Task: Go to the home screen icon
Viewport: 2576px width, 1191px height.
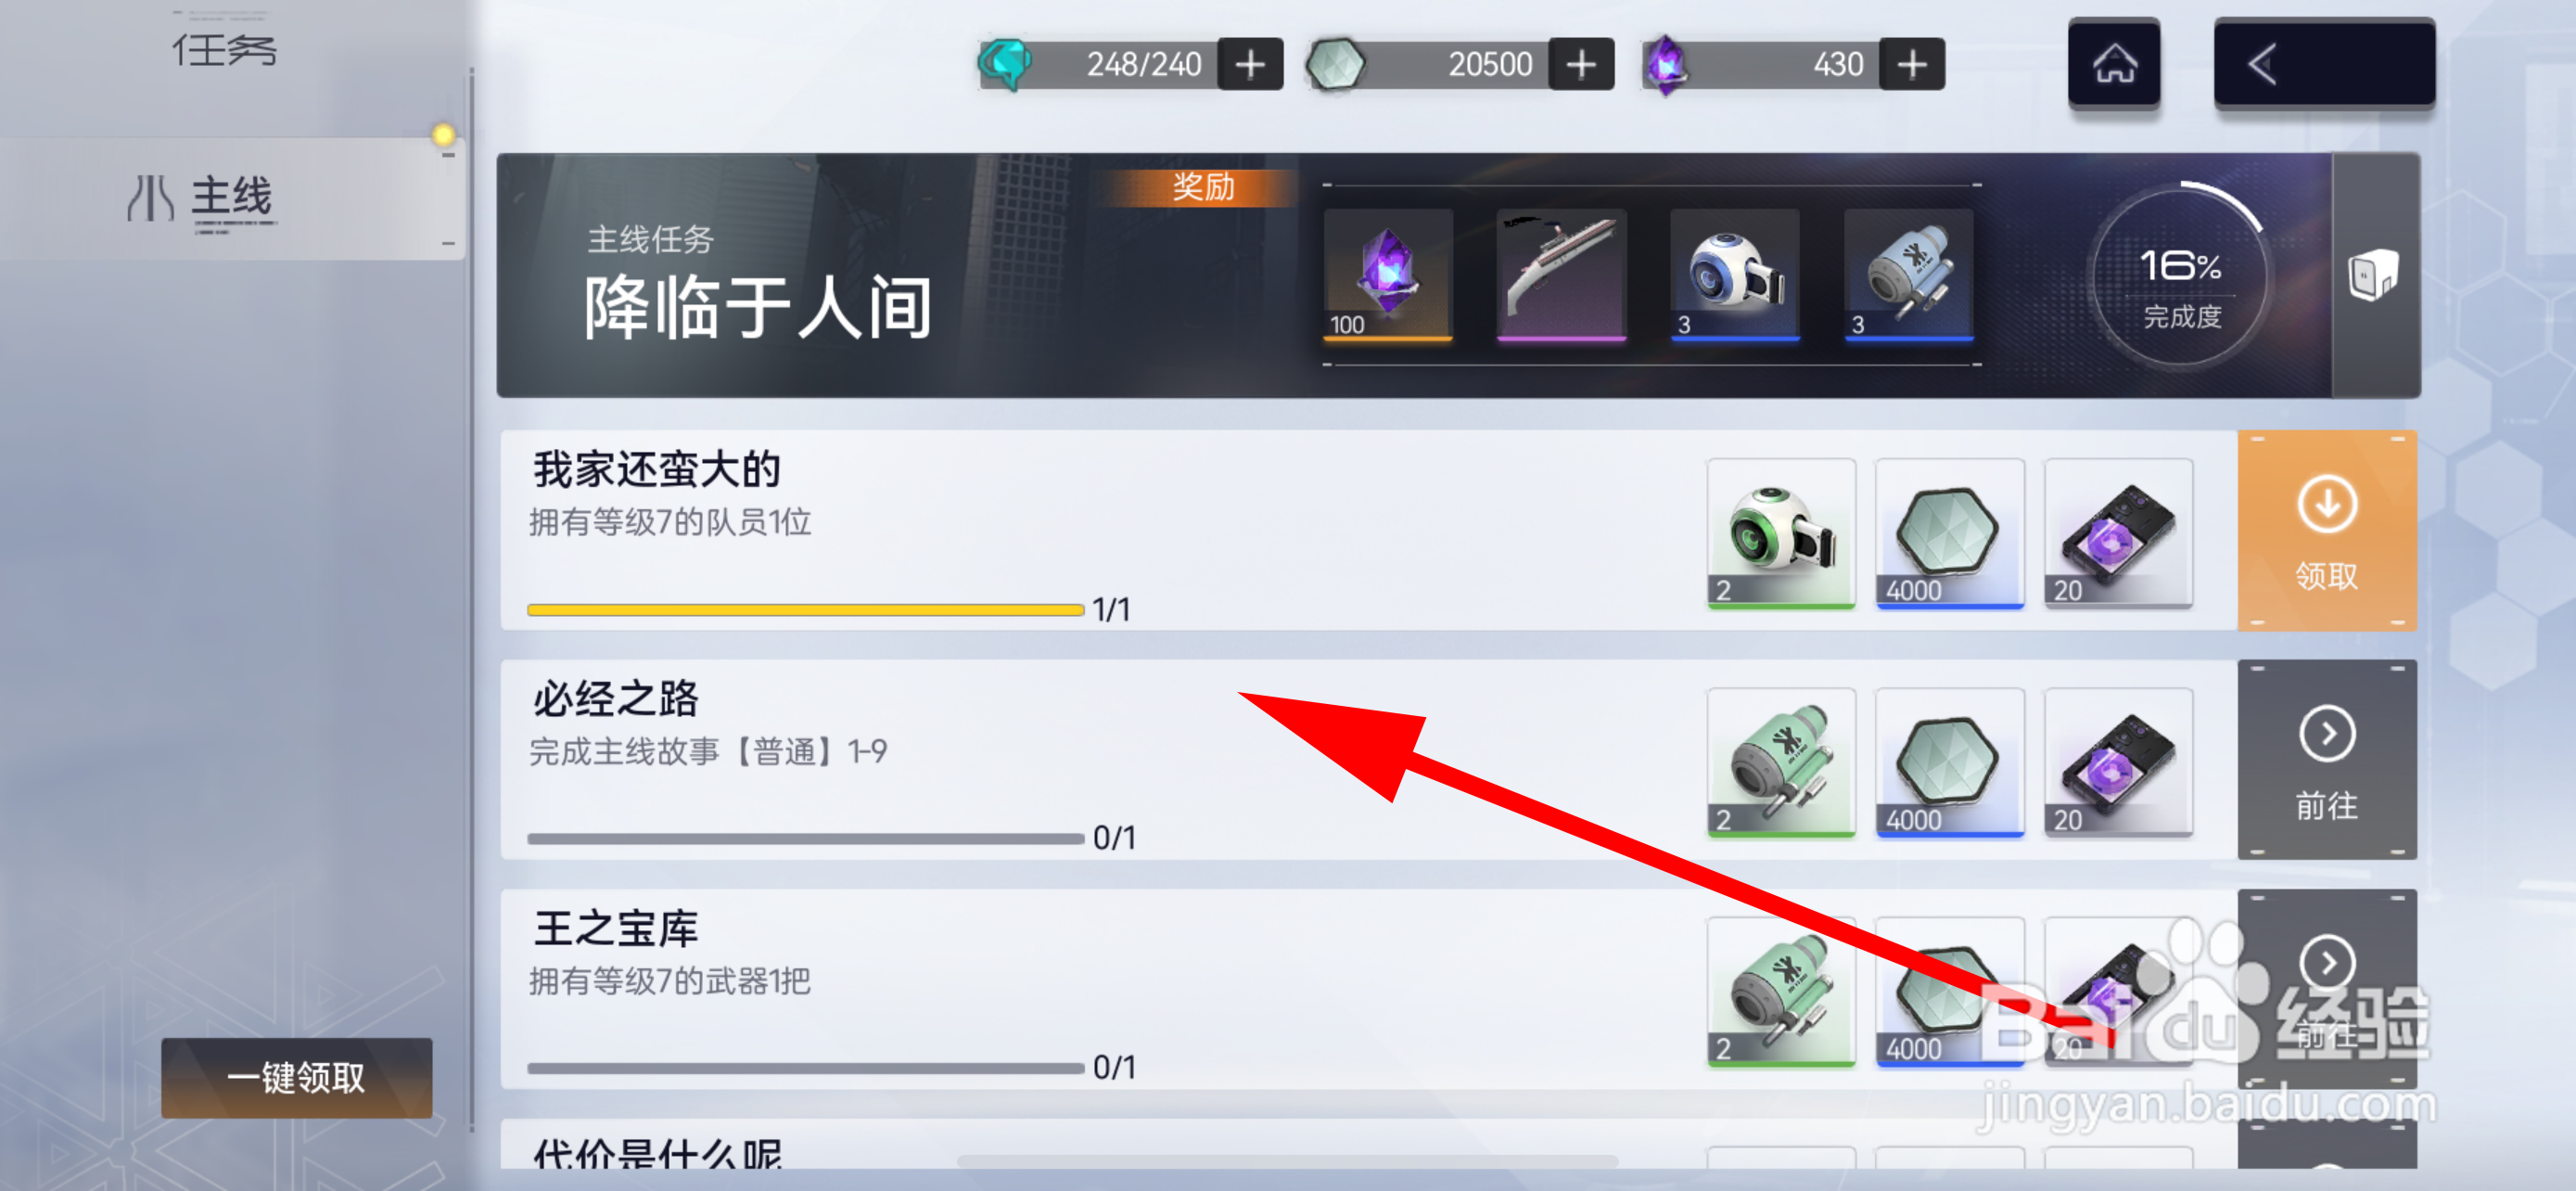Action: click(2114, 64)
